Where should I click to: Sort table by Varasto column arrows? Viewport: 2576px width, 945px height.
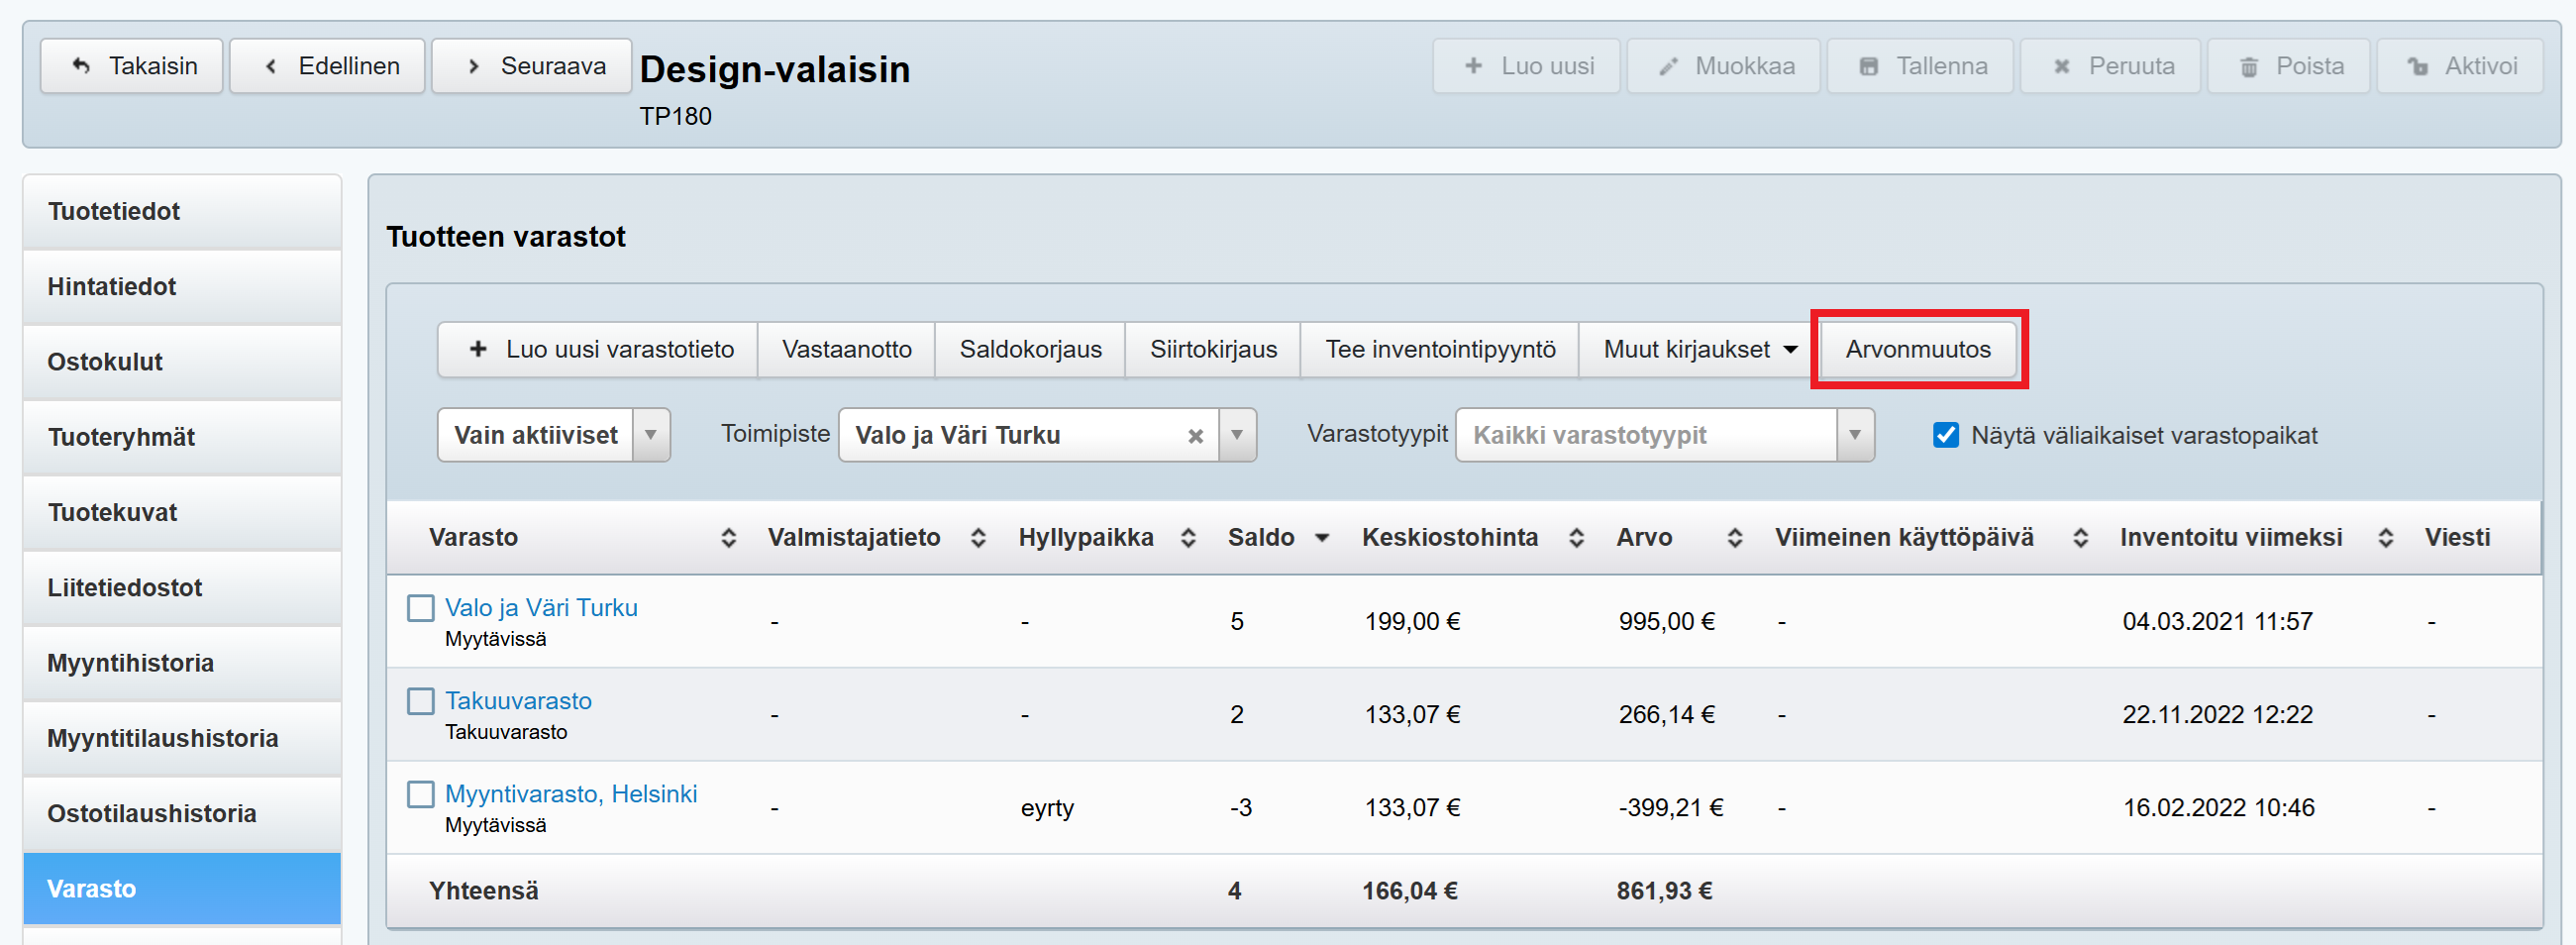pos(728,538)
